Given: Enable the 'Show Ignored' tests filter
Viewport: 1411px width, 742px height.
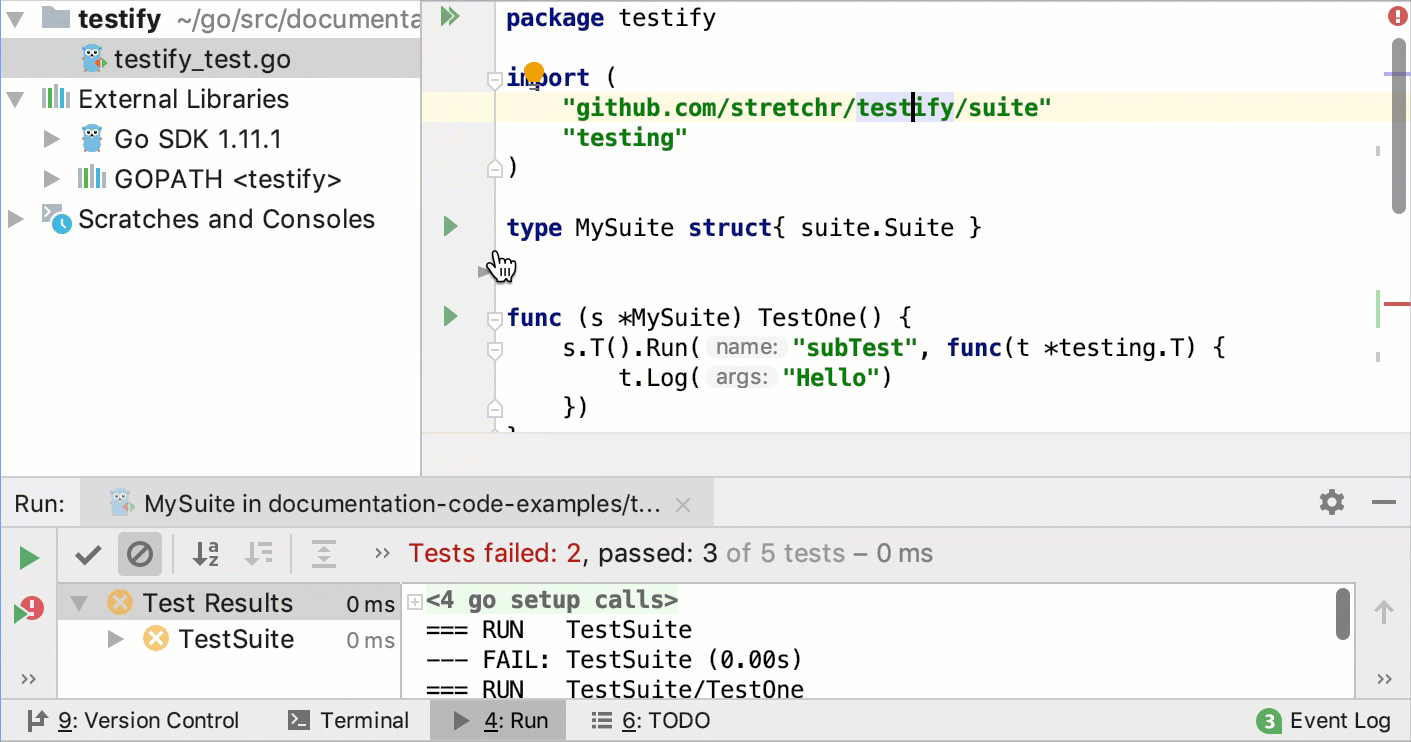Looking at the screenshot, I should tap(139, 556).
